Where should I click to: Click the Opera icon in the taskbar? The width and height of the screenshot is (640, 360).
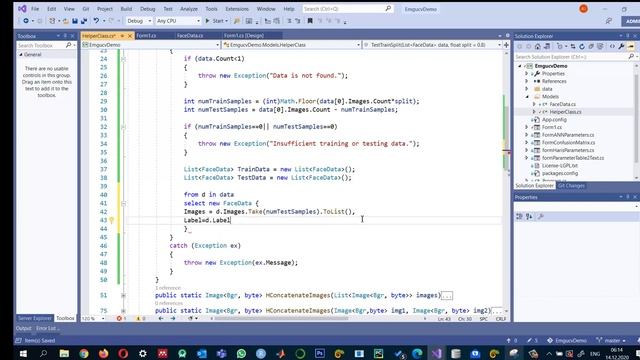click(x=123, y=353)
